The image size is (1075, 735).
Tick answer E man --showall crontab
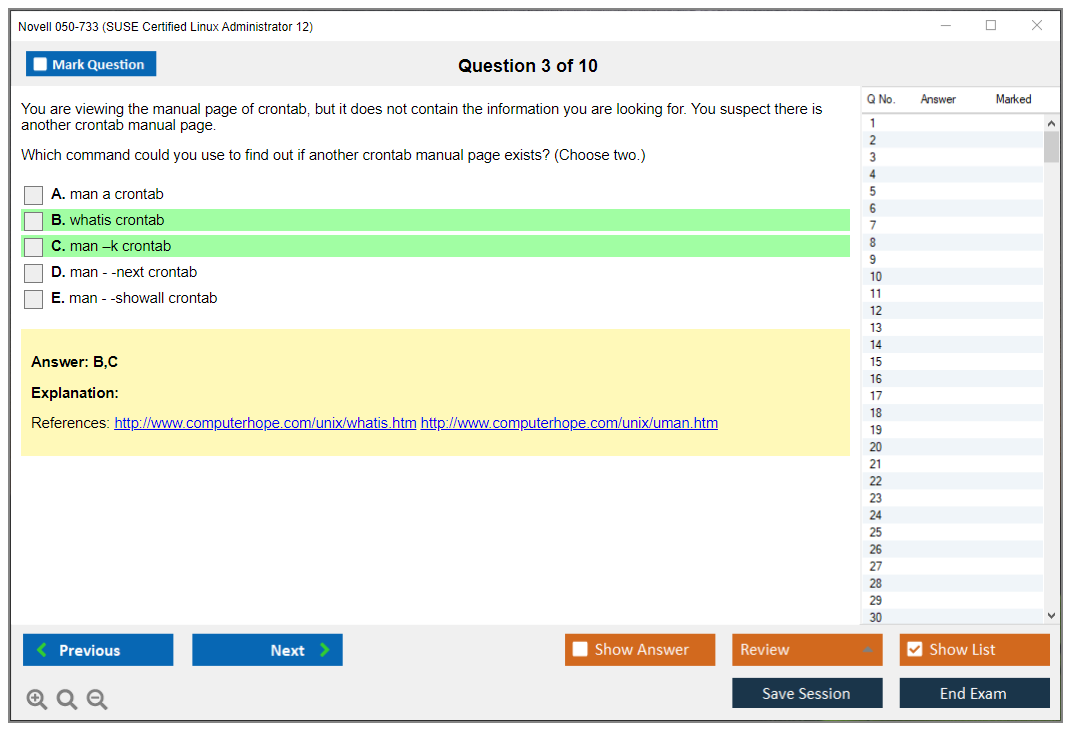pos(34,299)
